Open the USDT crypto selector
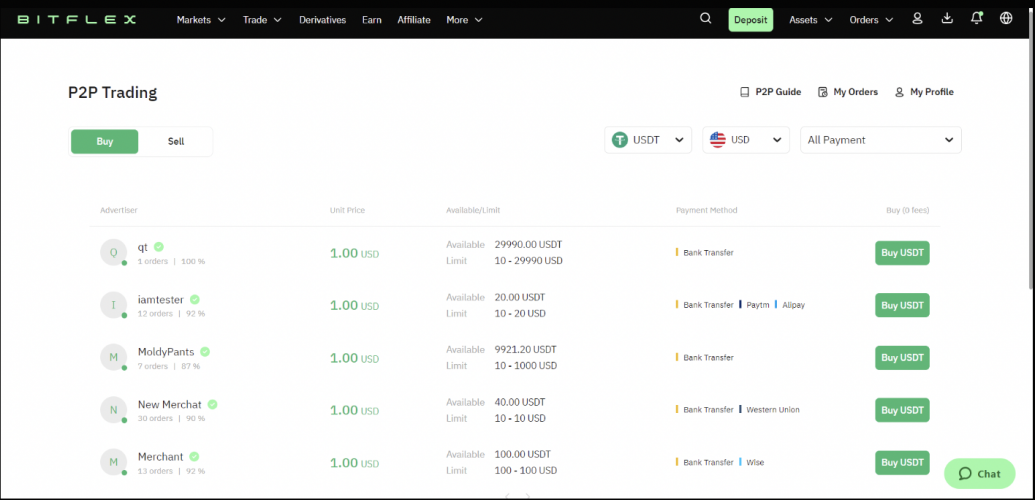Image resolution: width=1035 pixels, height=500 pixels. pos(648,140)
